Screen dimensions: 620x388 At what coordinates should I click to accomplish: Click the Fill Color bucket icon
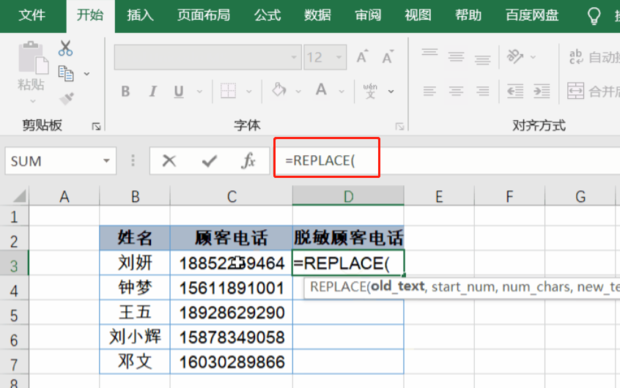point(279,90)
